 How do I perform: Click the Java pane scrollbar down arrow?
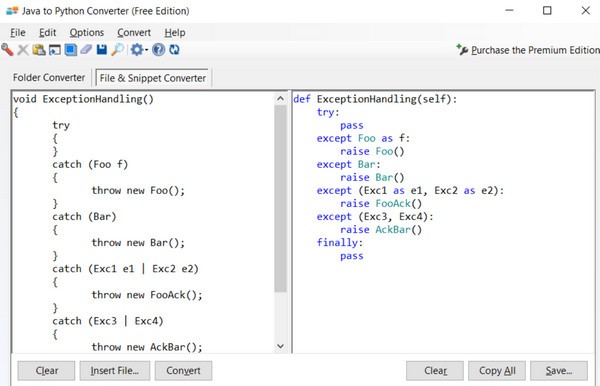pos(280,346)
